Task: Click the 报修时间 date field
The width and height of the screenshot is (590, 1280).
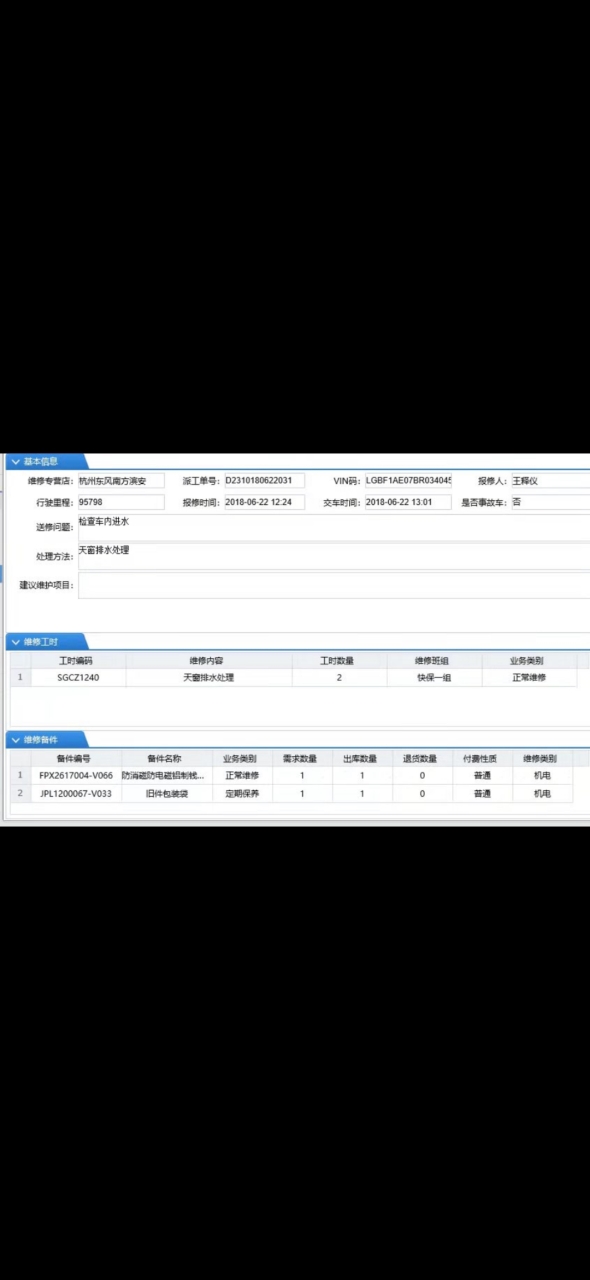Action: [264, 502]
